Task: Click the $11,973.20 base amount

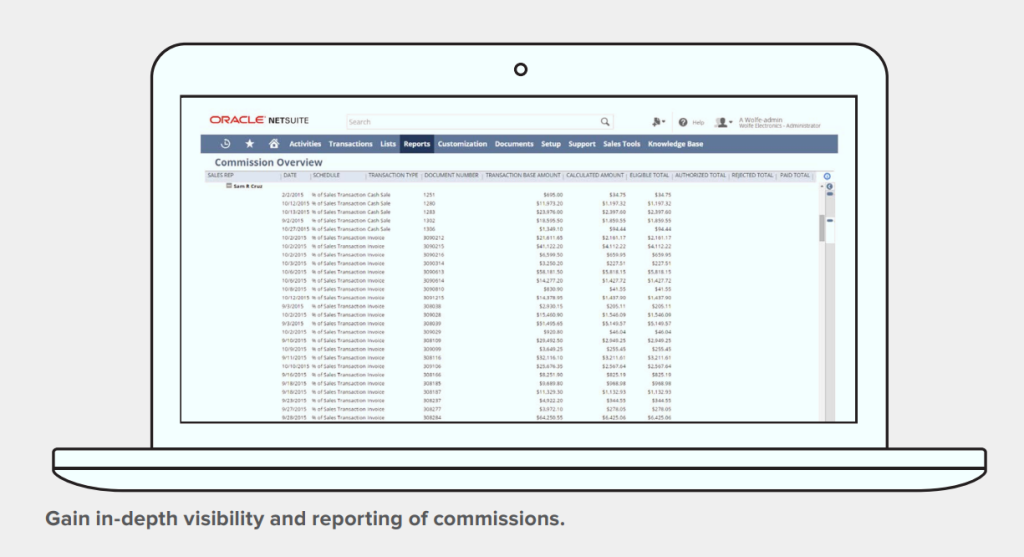Action: pyautogui.click(x=550, y=203)
